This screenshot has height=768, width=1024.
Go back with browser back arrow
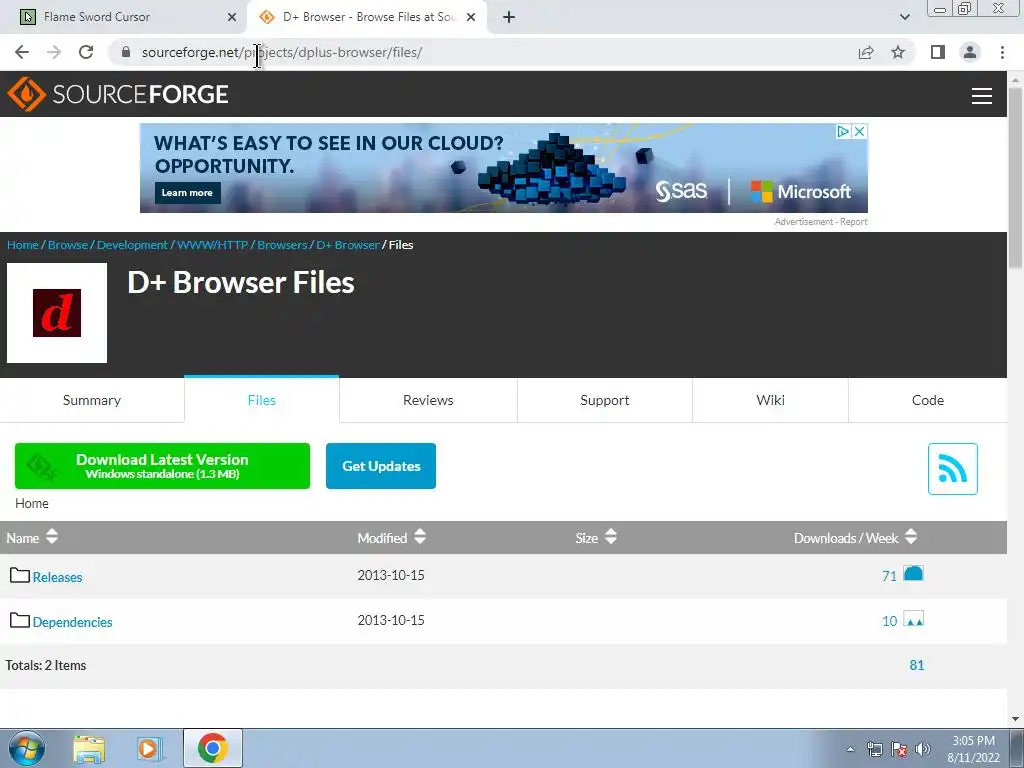click(22, 52)
